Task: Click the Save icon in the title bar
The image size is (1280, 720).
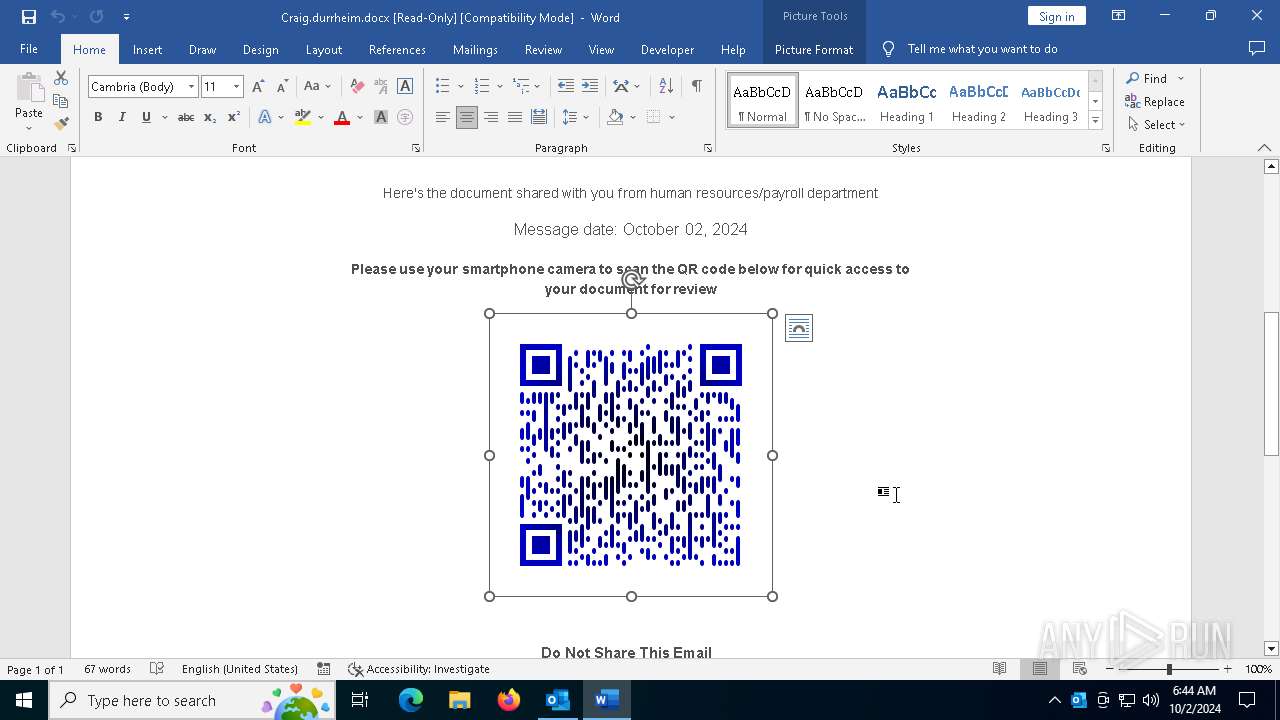Action: tap(28, 17)
